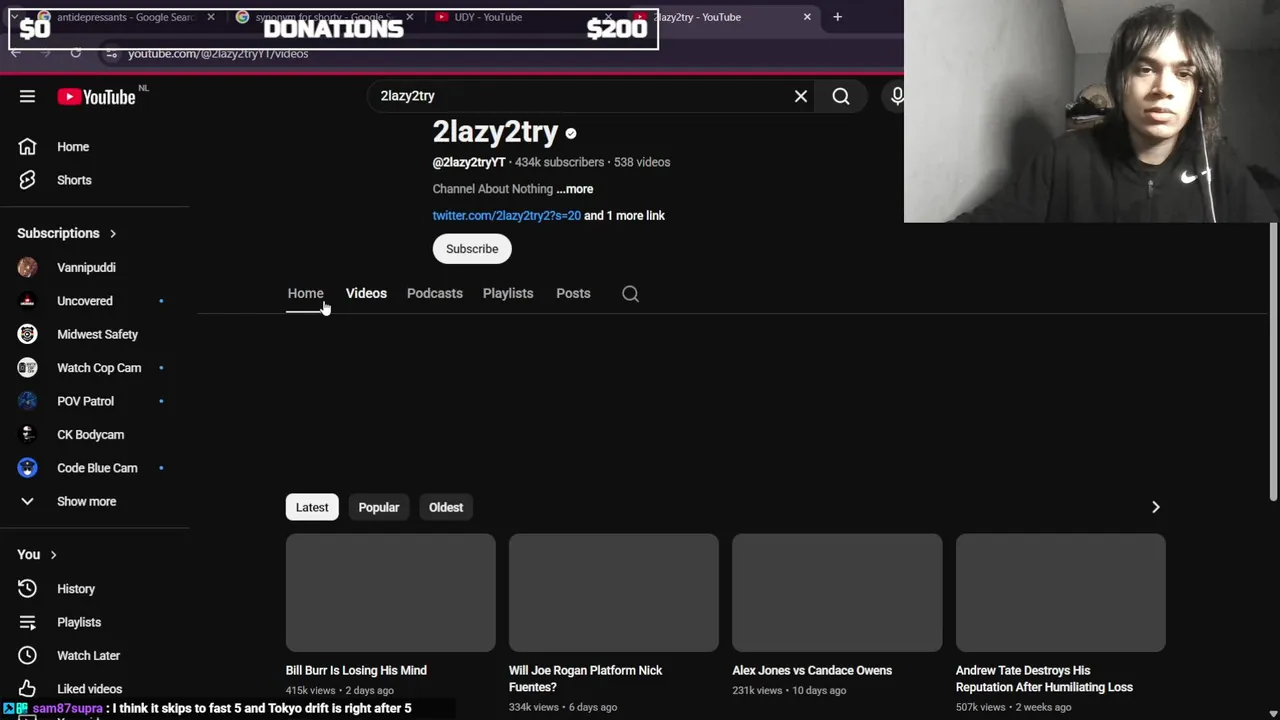The height and width of the screenshot is (720, 1280).
Task: Click the browser reload button
Action: coord(76,53)
